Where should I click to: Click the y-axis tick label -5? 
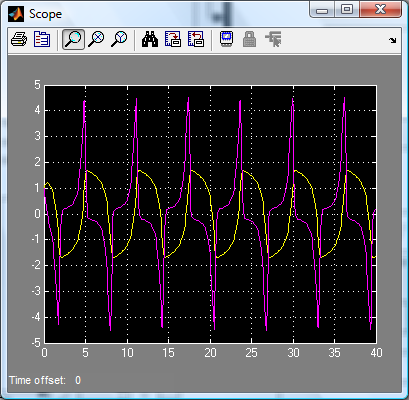[36, 343]
